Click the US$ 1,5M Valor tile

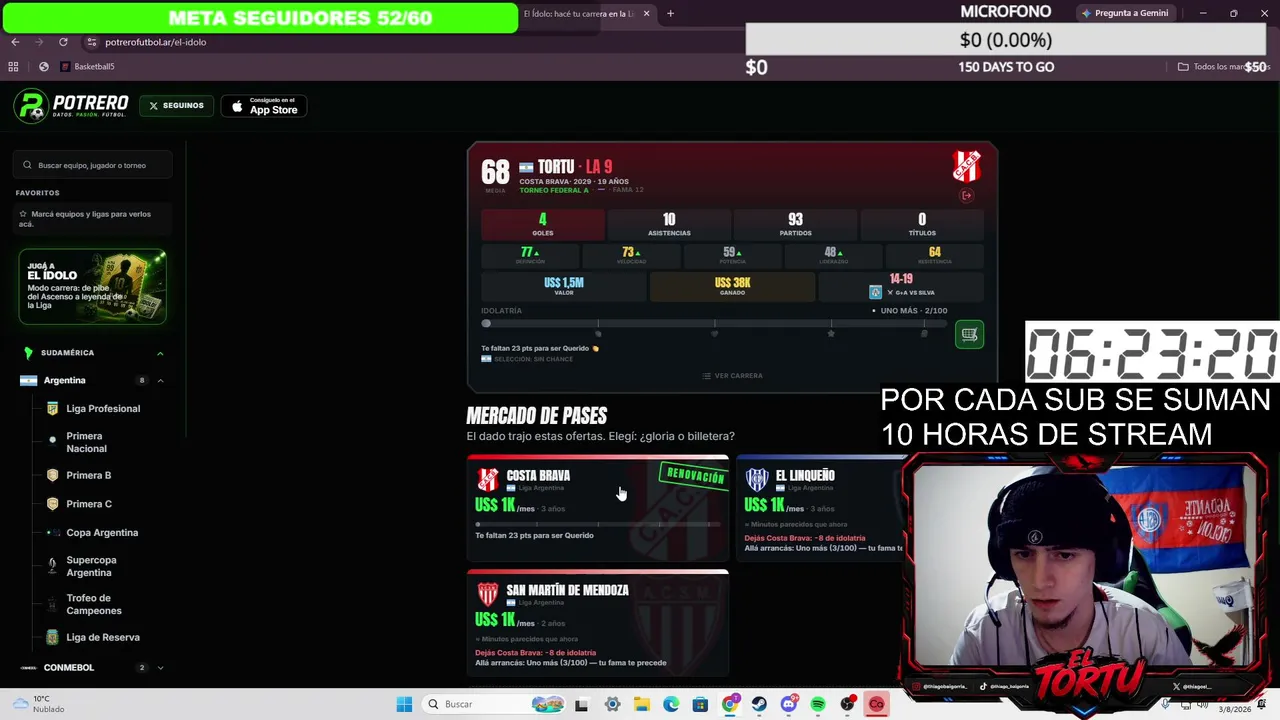(563, 286)
